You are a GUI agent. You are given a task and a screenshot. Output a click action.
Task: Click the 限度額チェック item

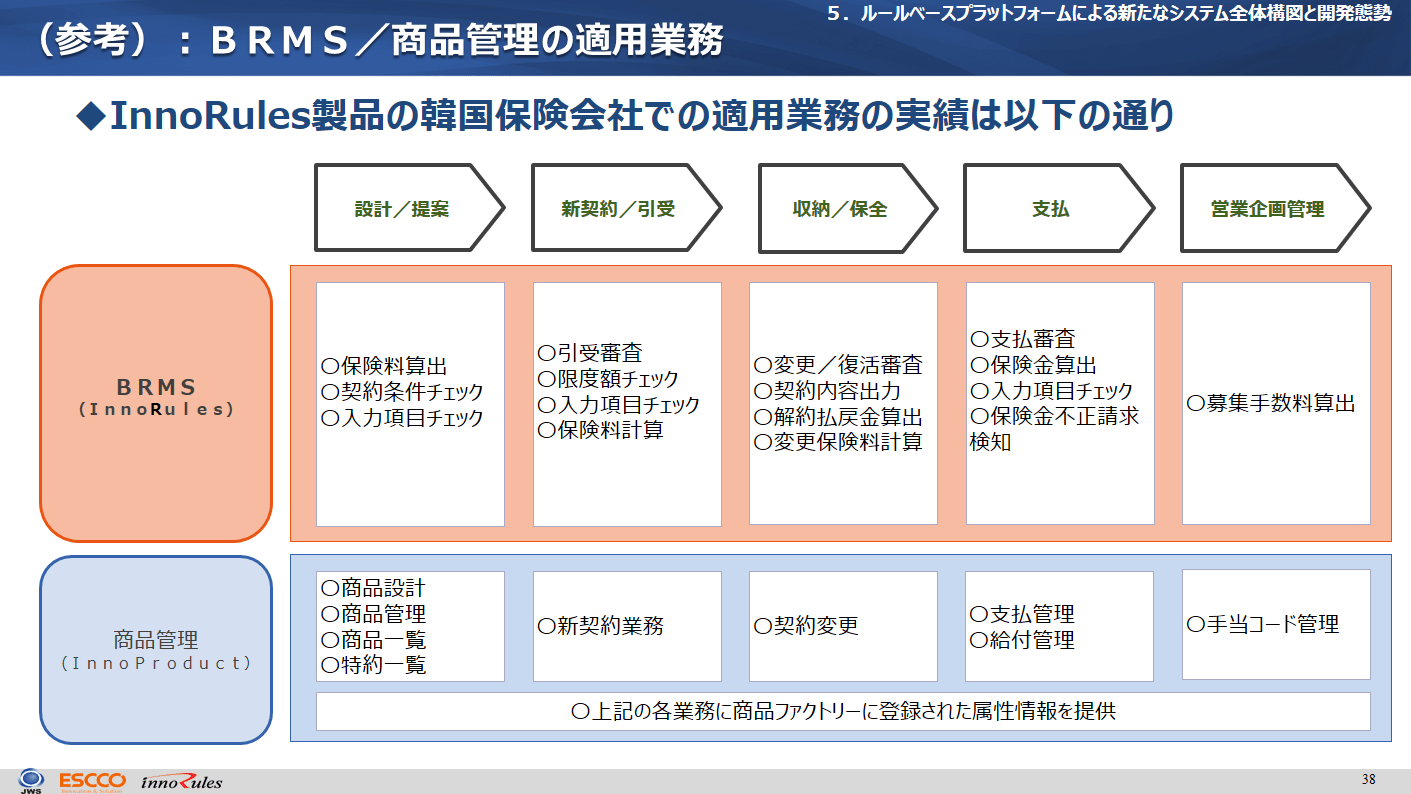tap(608, 379)
